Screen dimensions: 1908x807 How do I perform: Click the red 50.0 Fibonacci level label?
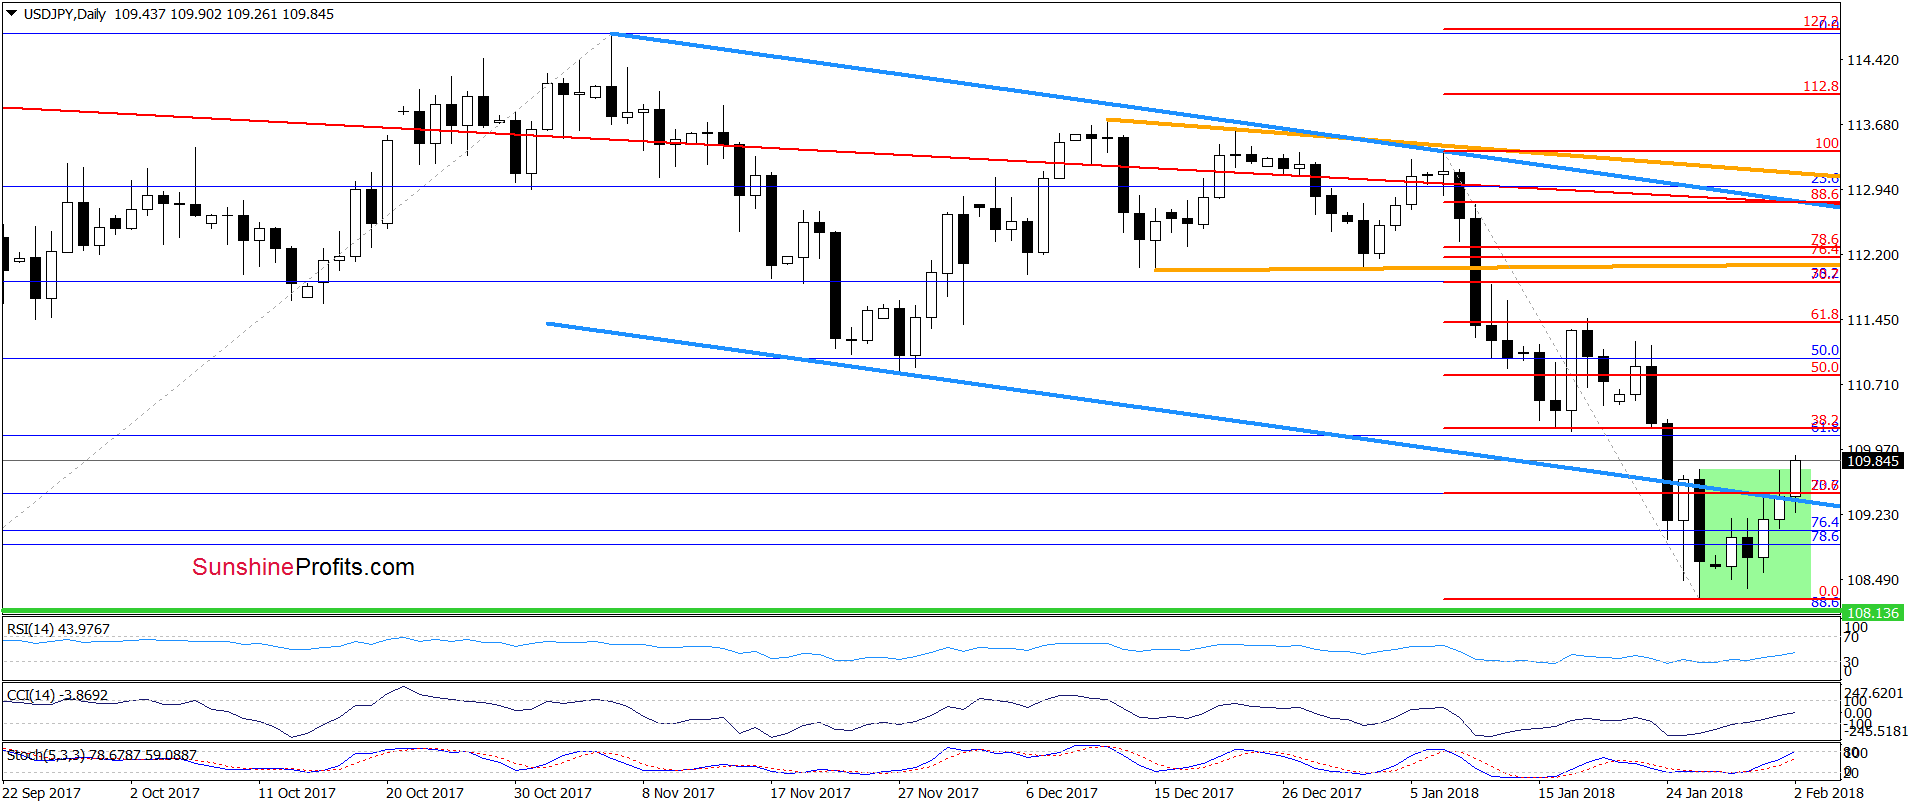tap(1825, 367)
